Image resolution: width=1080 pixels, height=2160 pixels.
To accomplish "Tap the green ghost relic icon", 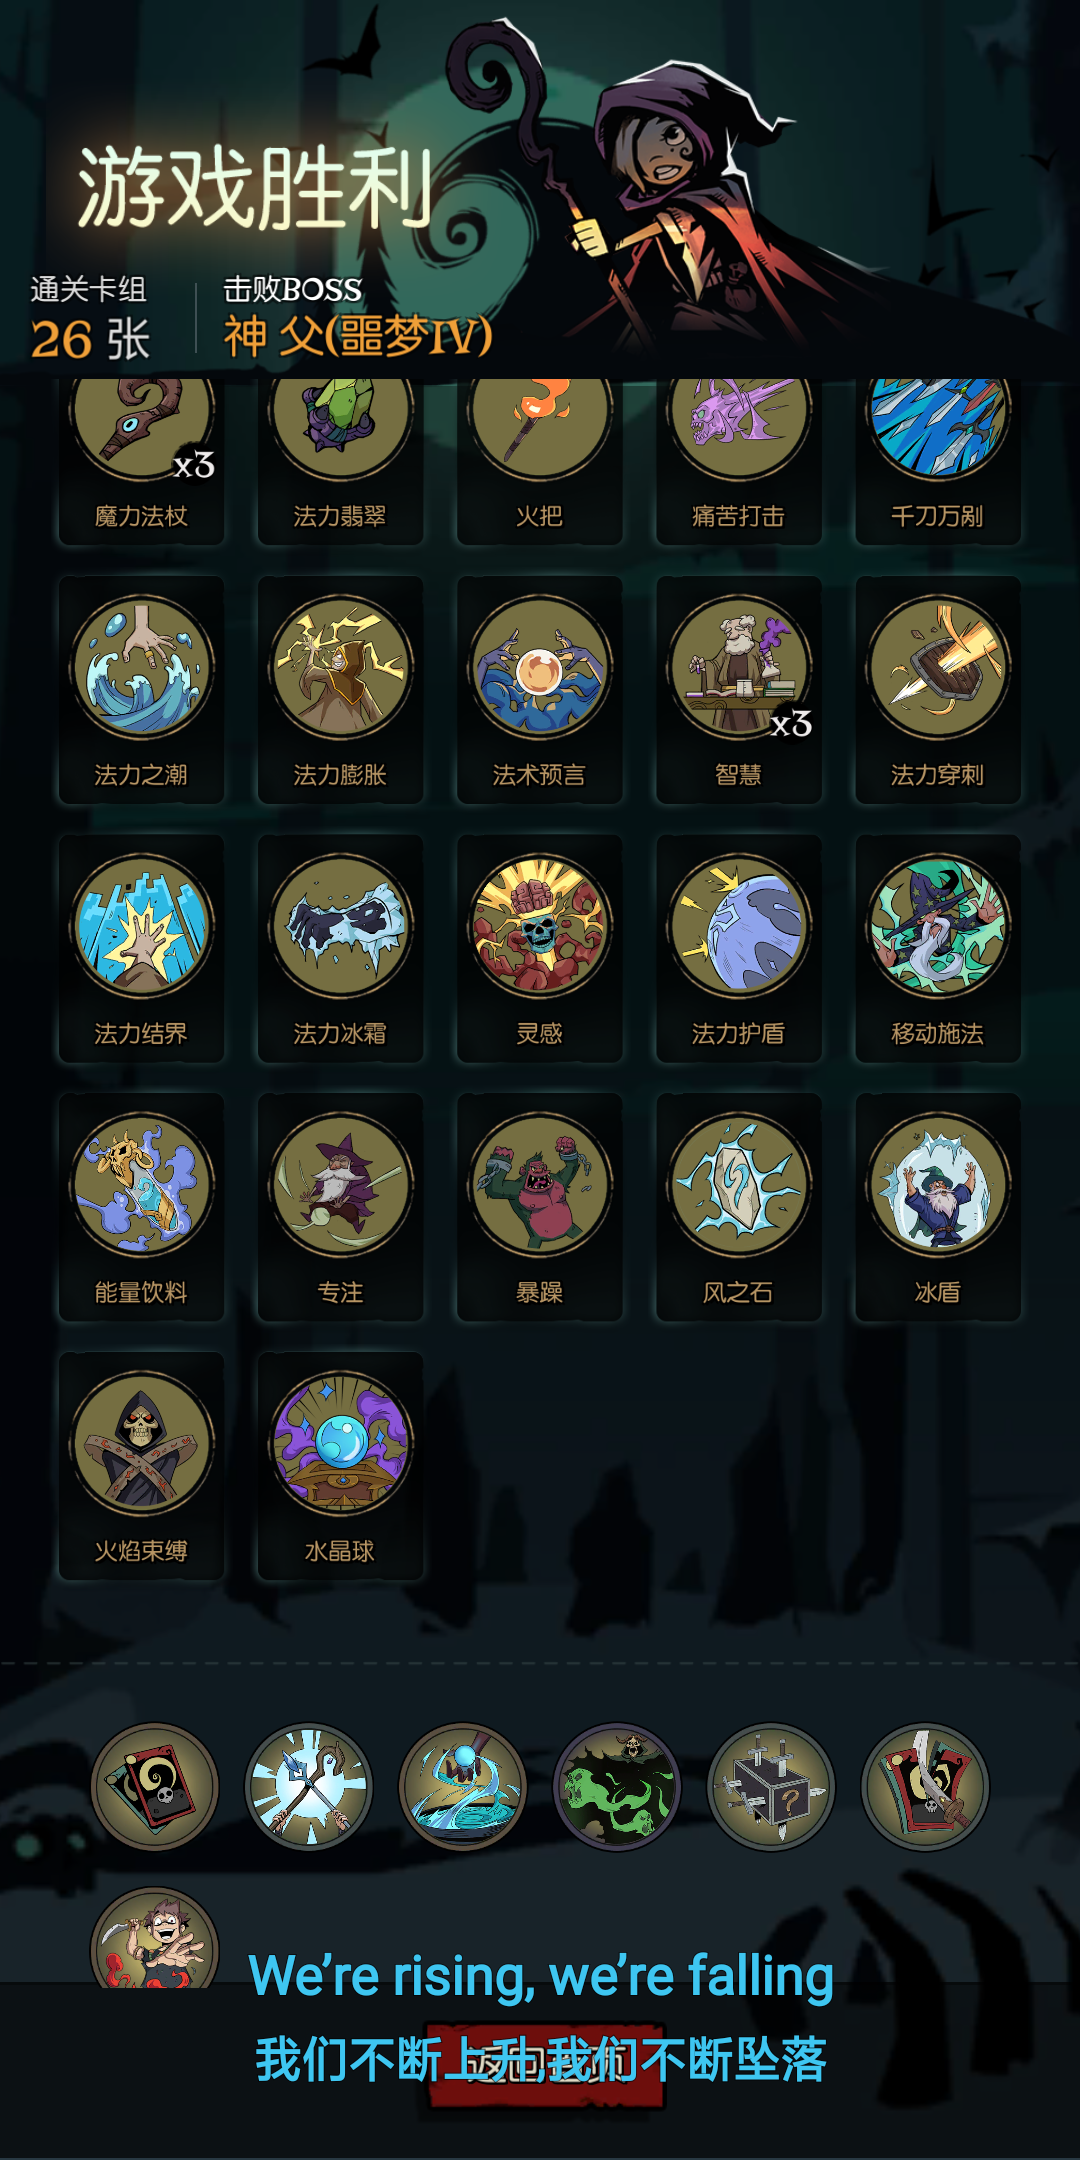I will (x=617, y=1786).
